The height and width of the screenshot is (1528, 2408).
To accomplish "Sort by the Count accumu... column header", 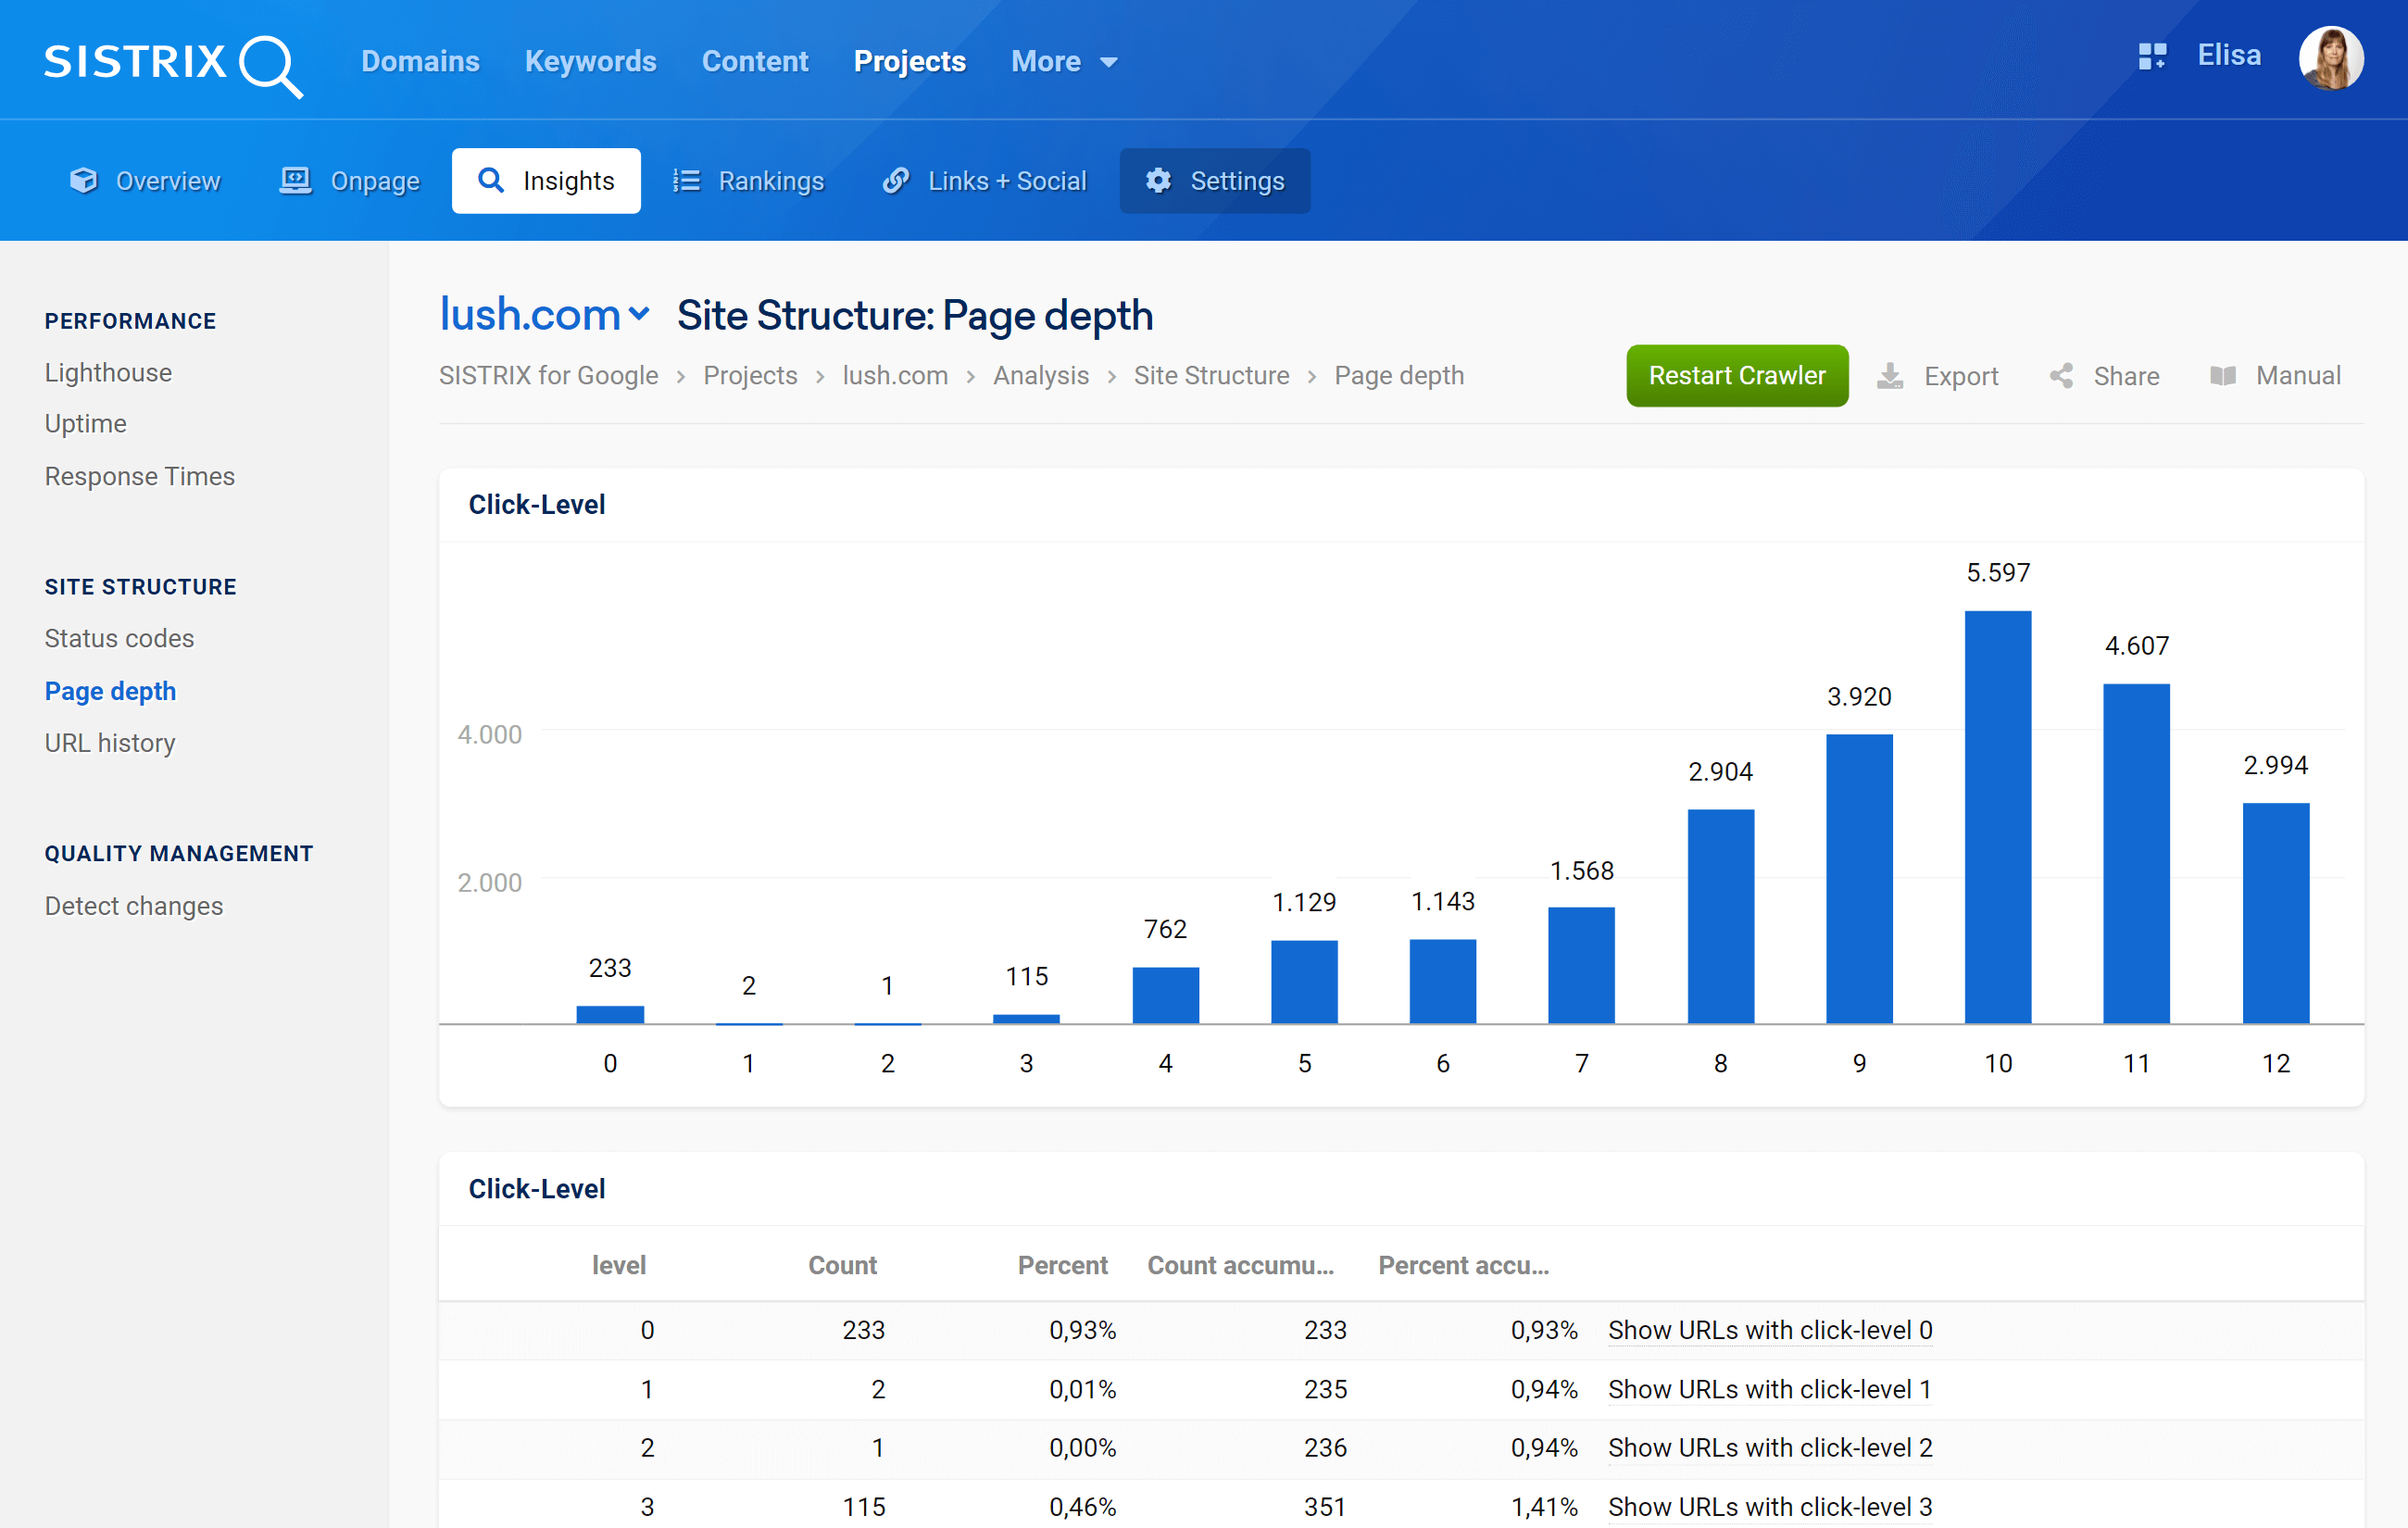I will (x=1240, y=1265).
